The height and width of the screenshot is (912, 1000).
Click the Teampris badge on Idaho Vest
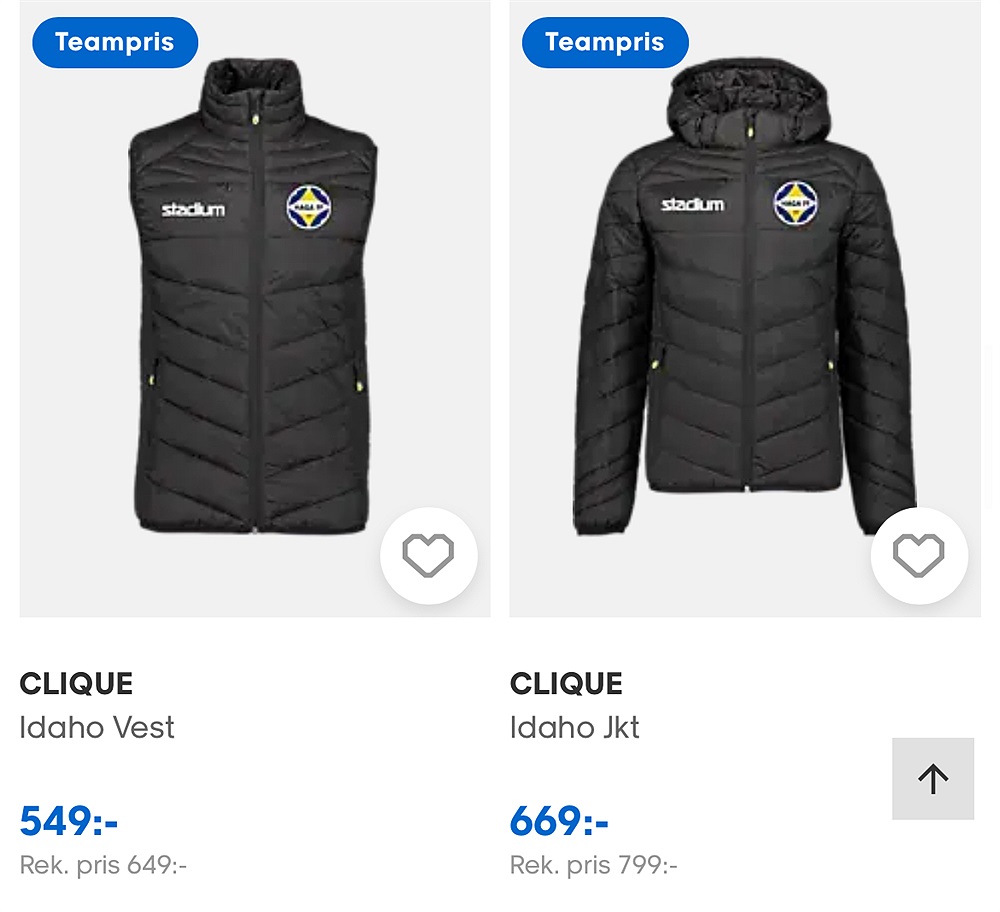pyautogui.click(x=115, y=43)
